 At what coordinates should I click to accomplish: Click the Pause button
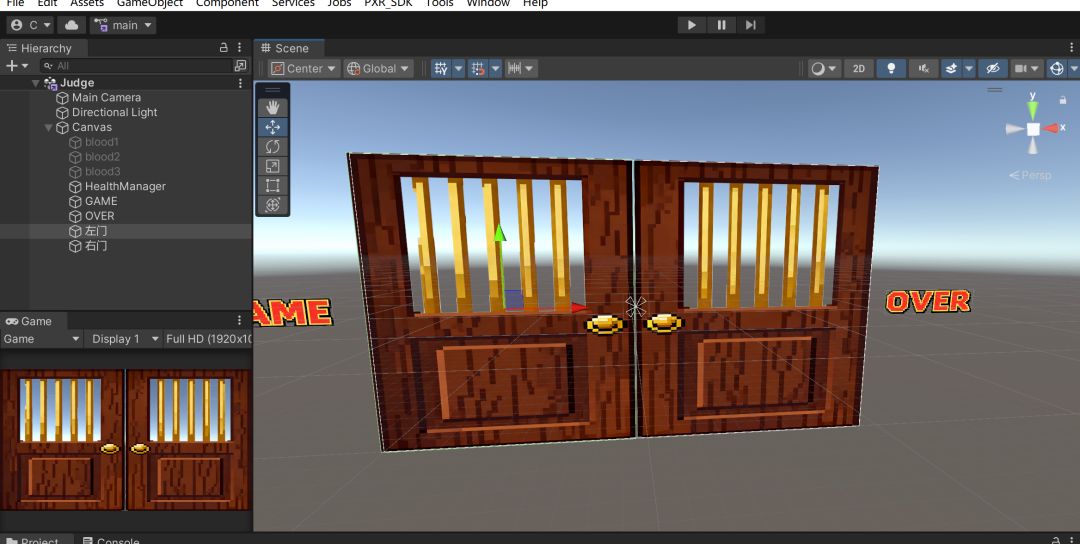[x=721, y=25]
